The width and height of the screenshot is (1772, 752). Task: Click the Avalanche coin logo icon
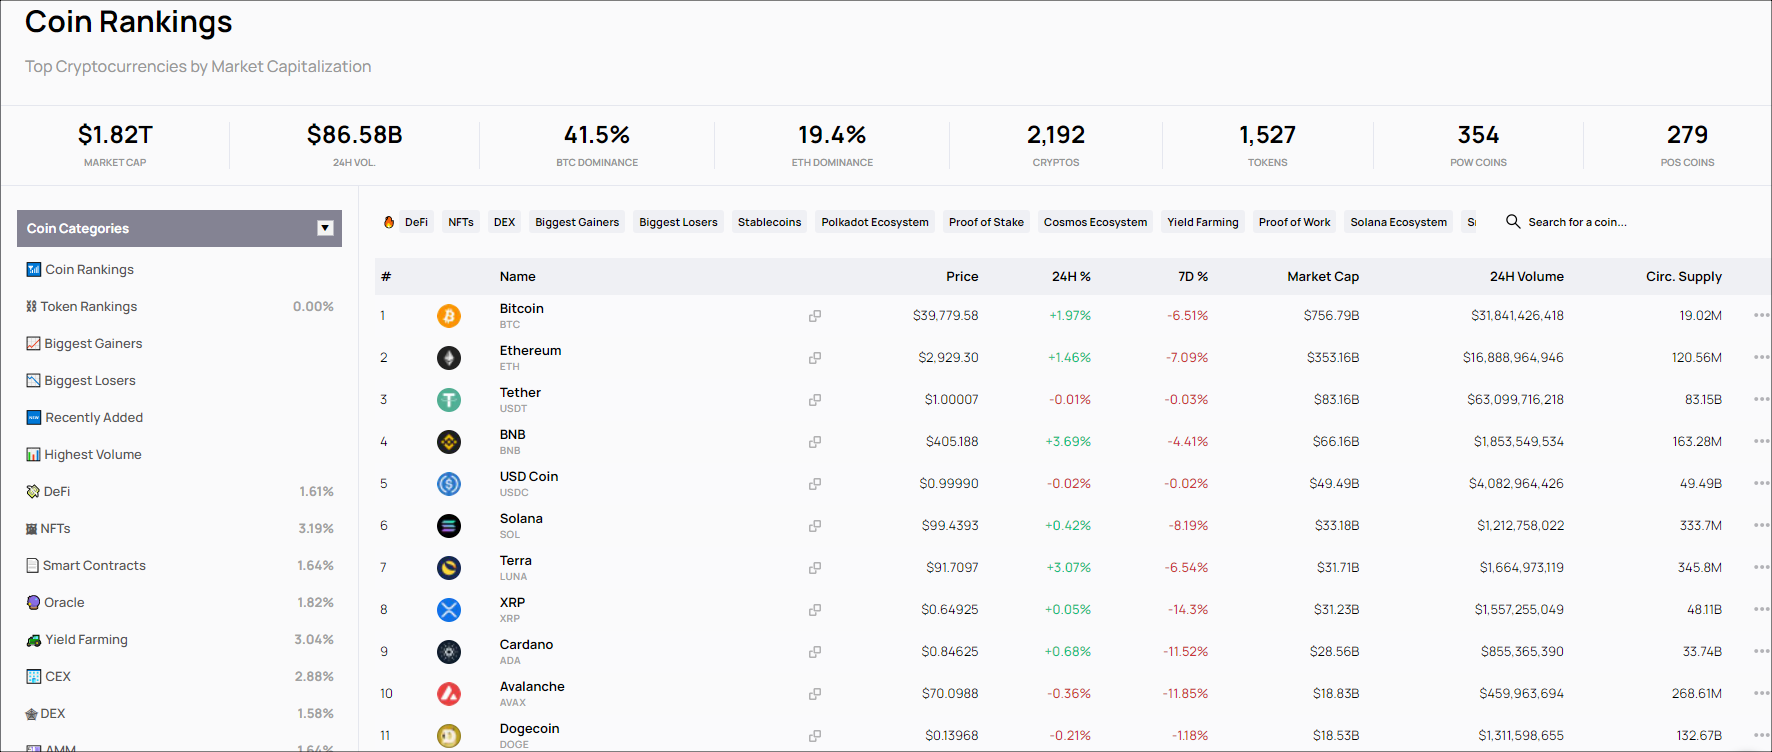pyautogui.click(x=449, y=694)
